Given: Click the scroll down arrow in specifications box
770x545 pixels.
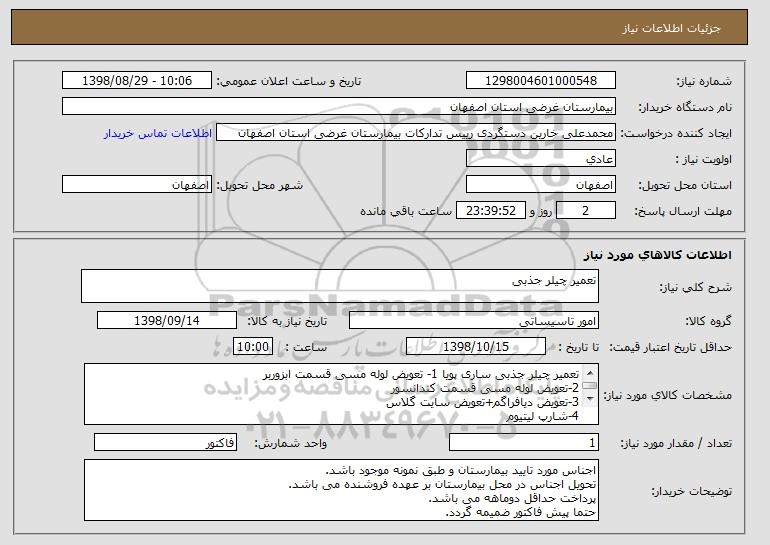Looking at the screenshot, I should point(590,399).
